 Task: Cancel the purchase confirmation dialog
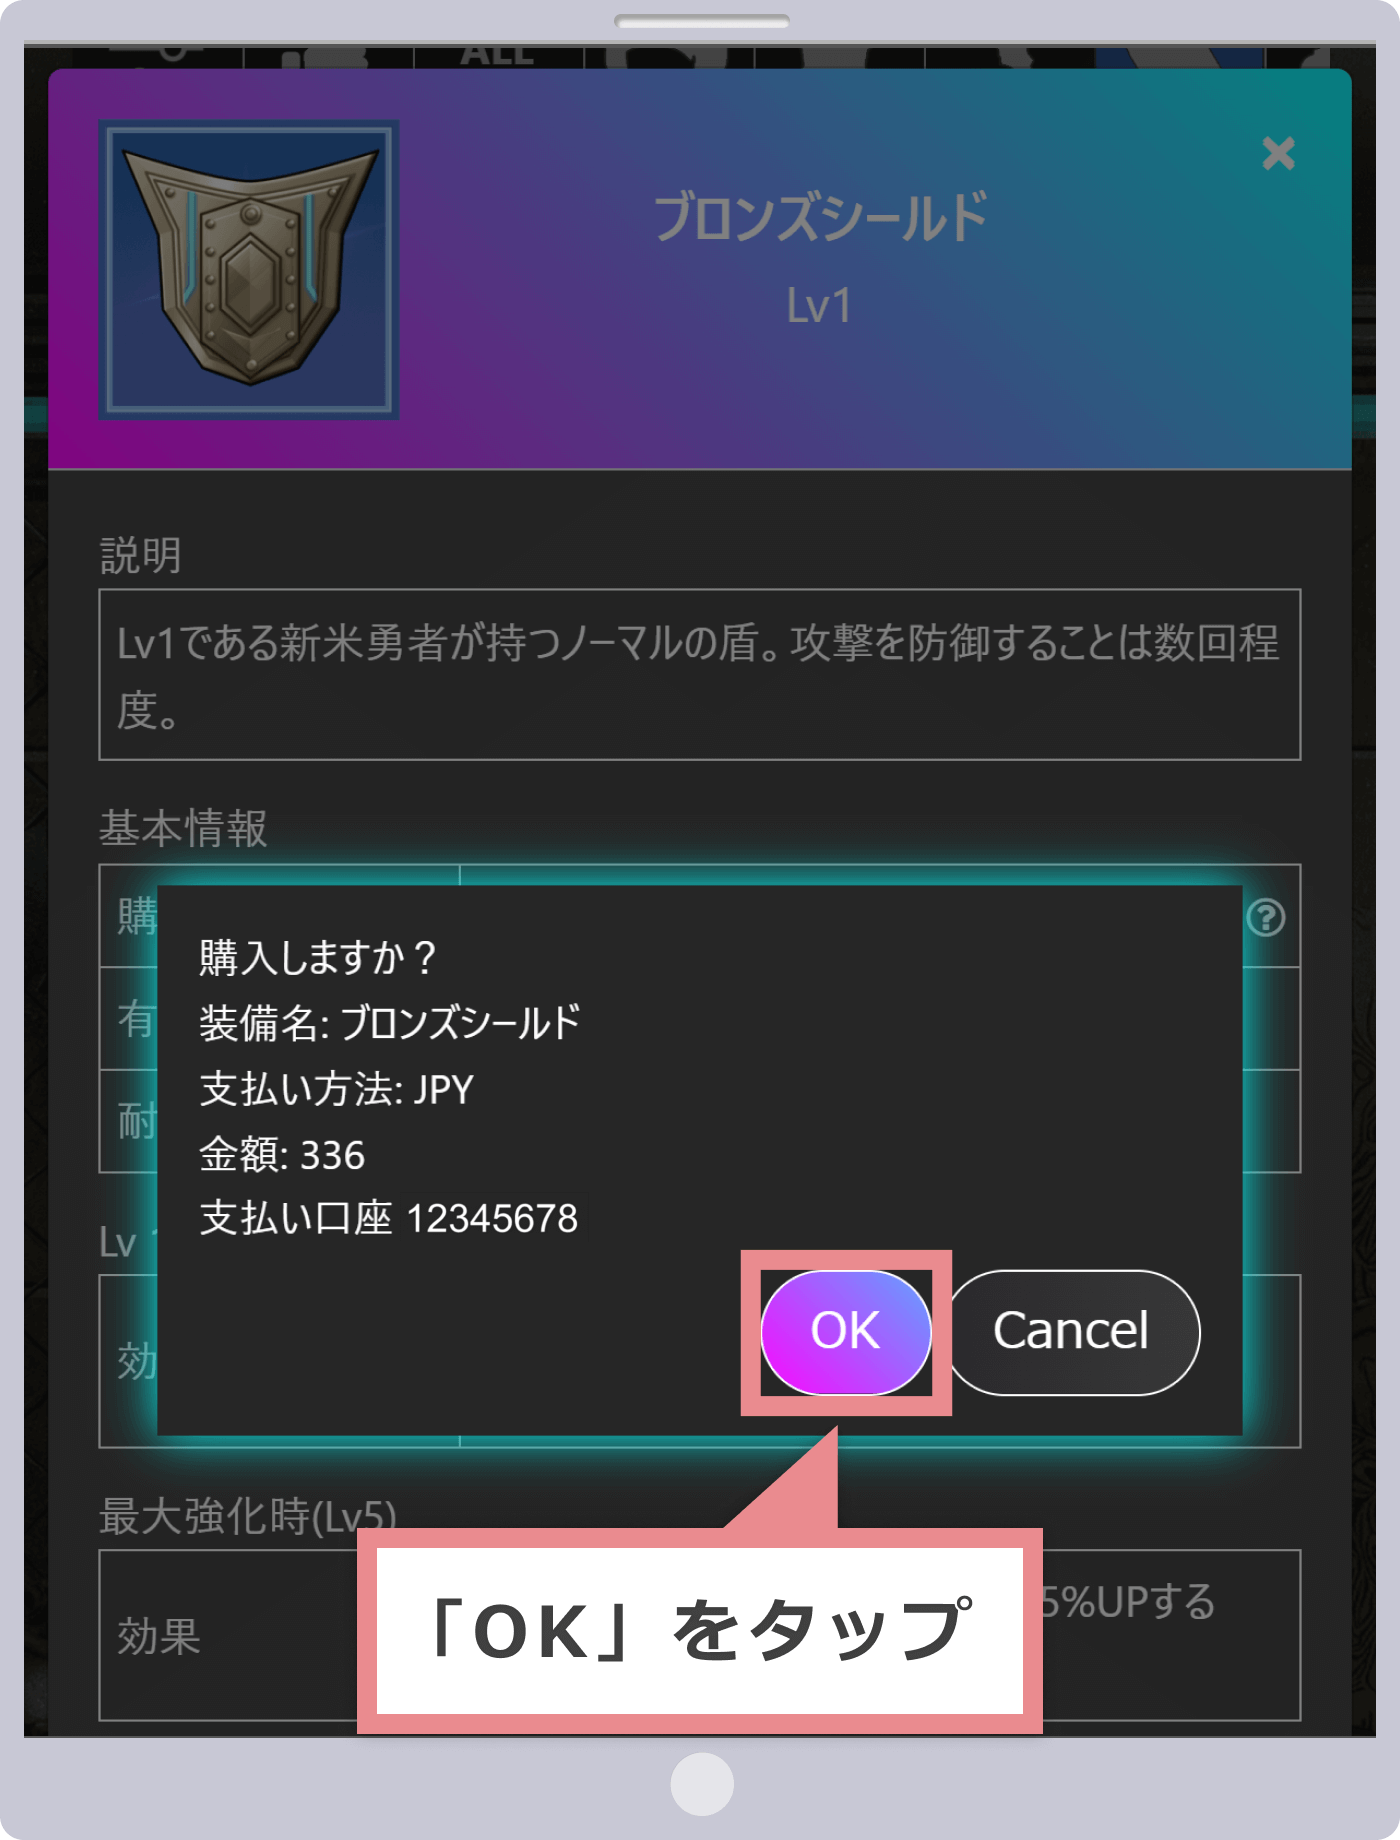pos(1072,1332)
